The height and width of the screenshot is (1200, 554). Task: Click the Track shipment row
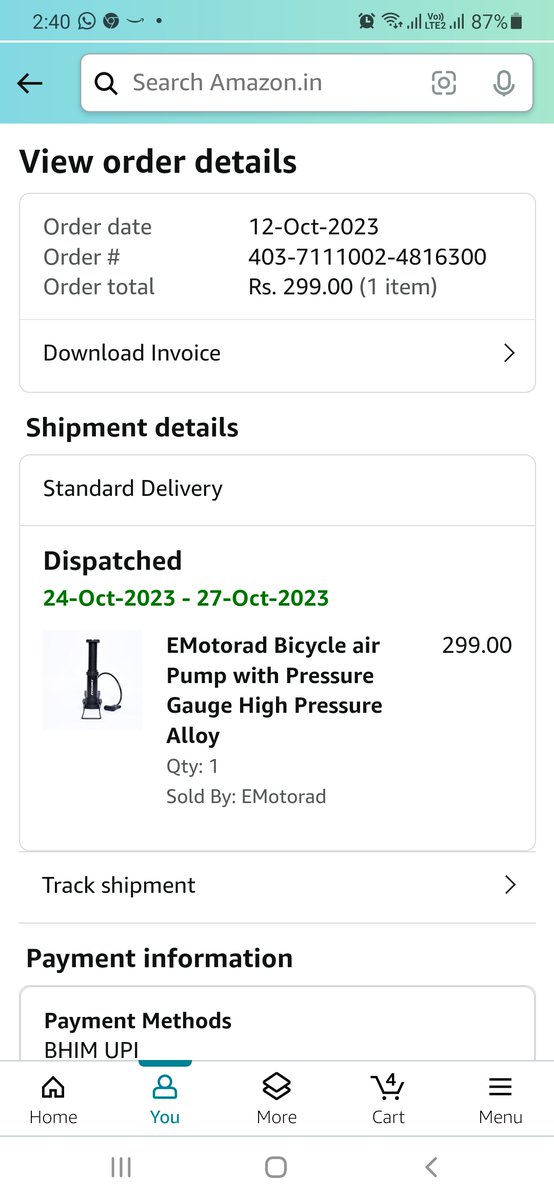tap(278, 885)
